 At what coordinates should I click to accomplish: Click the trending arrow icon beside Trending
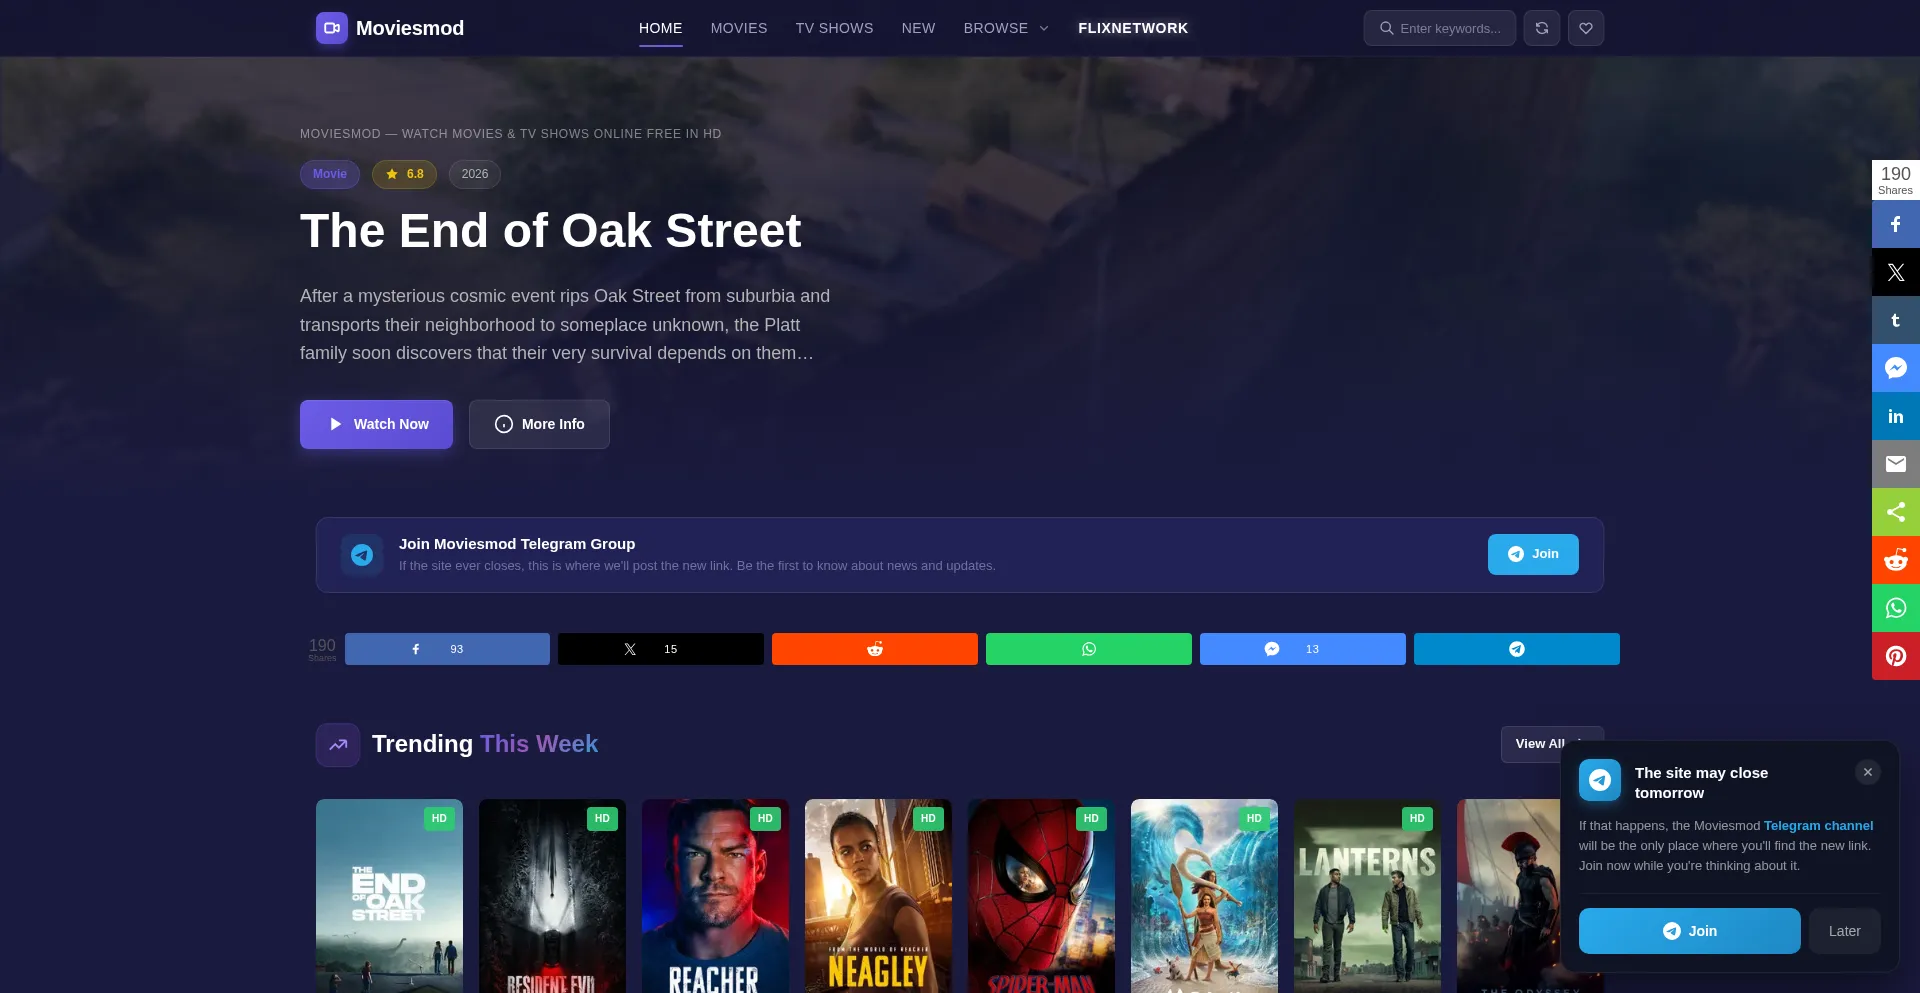338,745
